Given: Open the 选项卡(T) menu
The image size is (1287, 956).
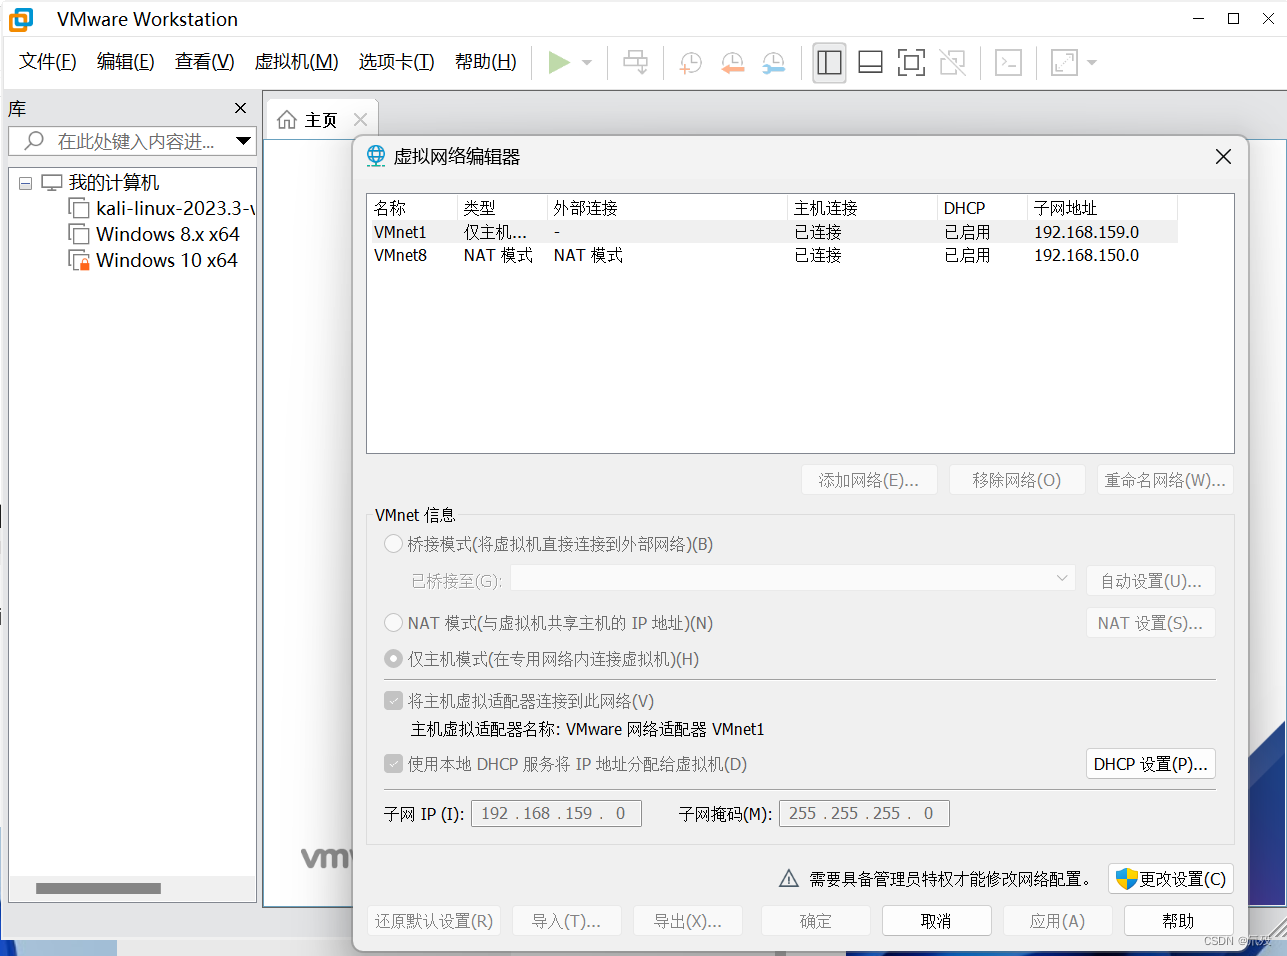Looking at the screenshot, I should (397, 62).
